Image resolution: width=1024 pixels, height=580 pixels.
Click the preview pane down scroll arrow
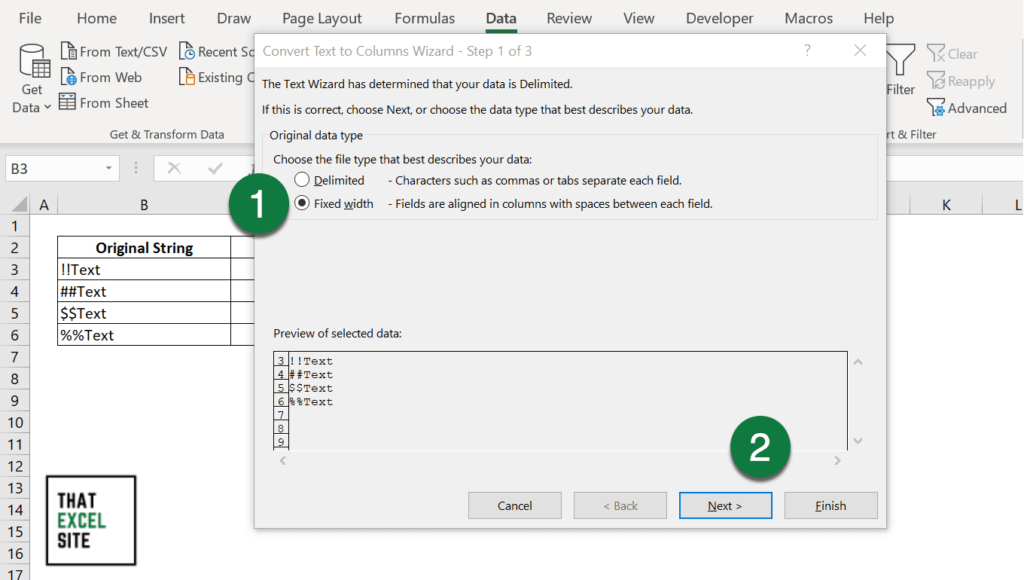858,440
